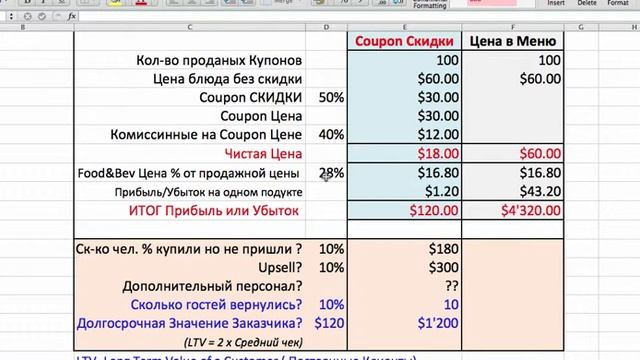The width and height of the screenshot is (640, 360).
Task: Select the 28% Food&Bev cell
Action: coord(326,173)
